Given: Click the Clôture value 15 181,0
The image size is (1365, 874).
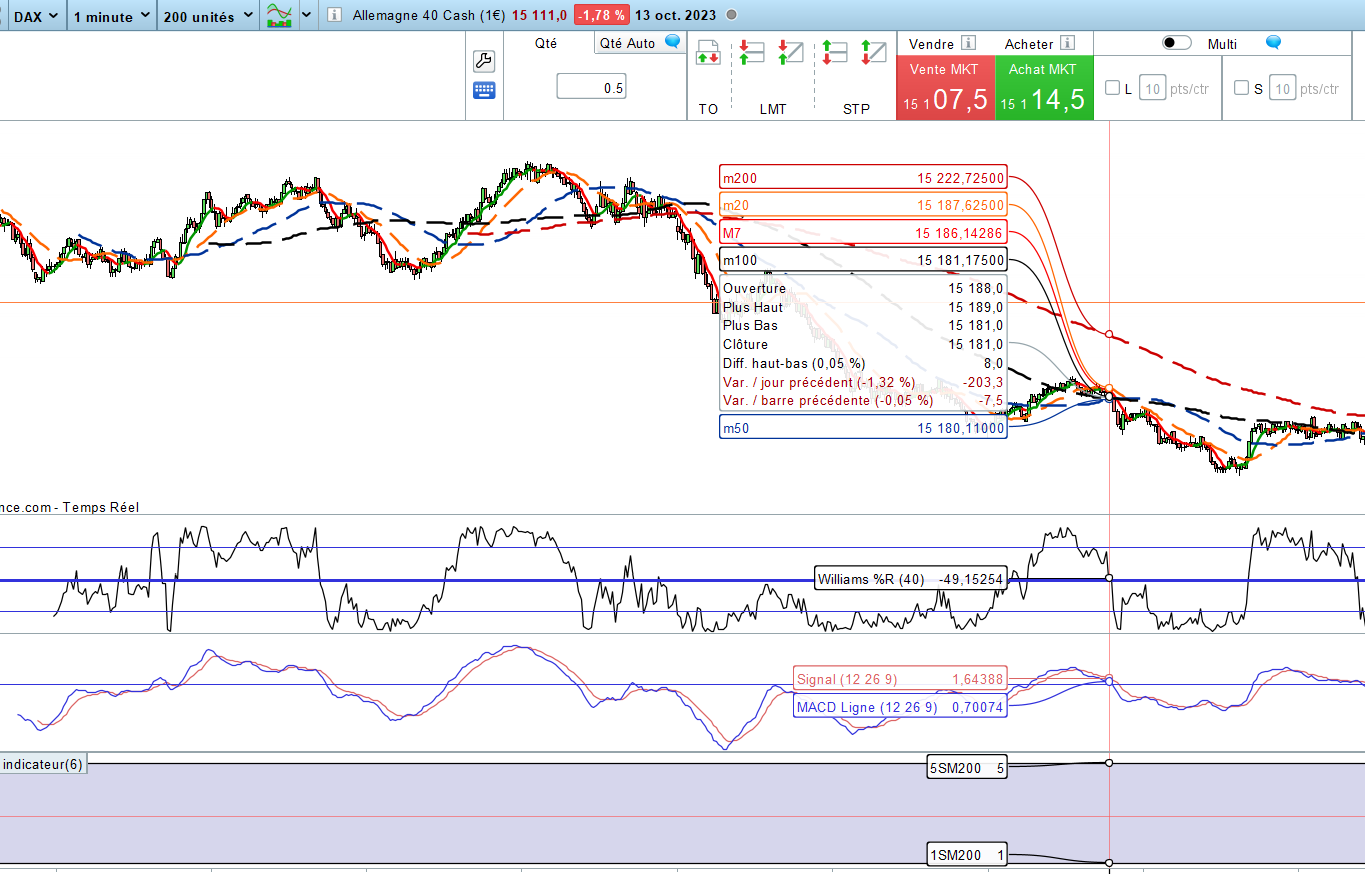Looking at the screenshot, I should point(976,344).
